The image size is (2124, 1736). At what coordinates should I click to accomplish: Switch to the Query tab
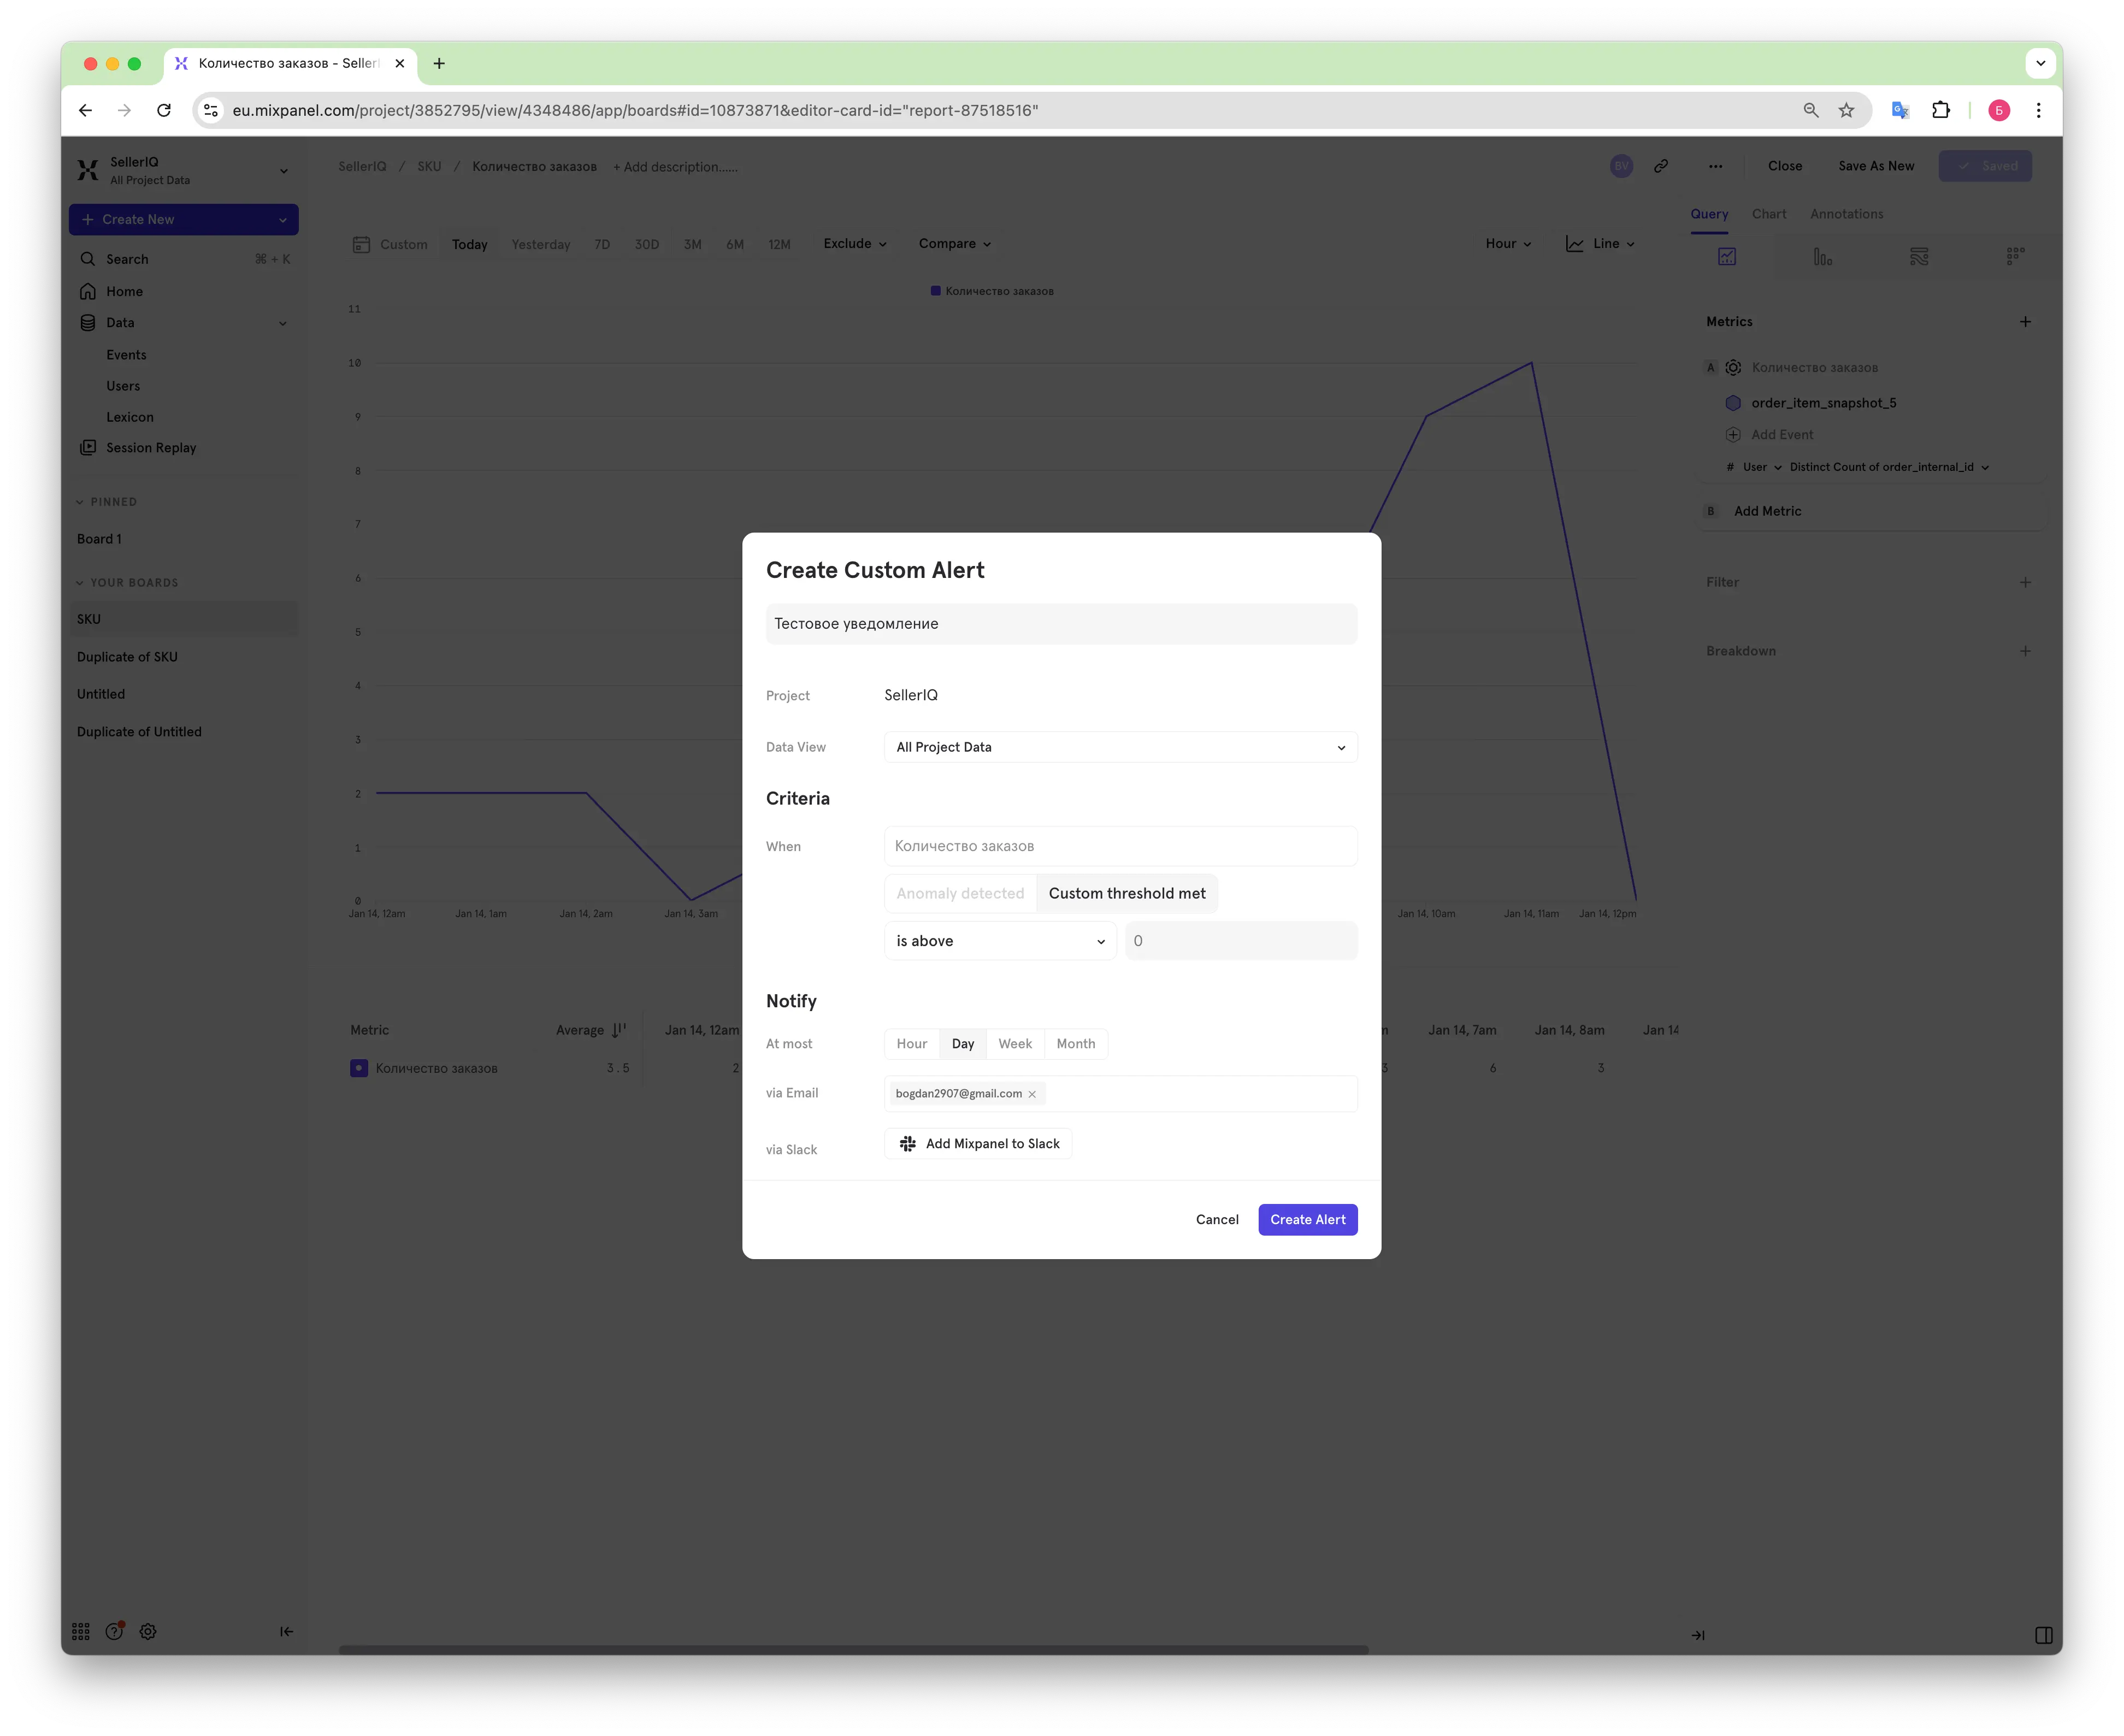click(x=1709, y=214)
